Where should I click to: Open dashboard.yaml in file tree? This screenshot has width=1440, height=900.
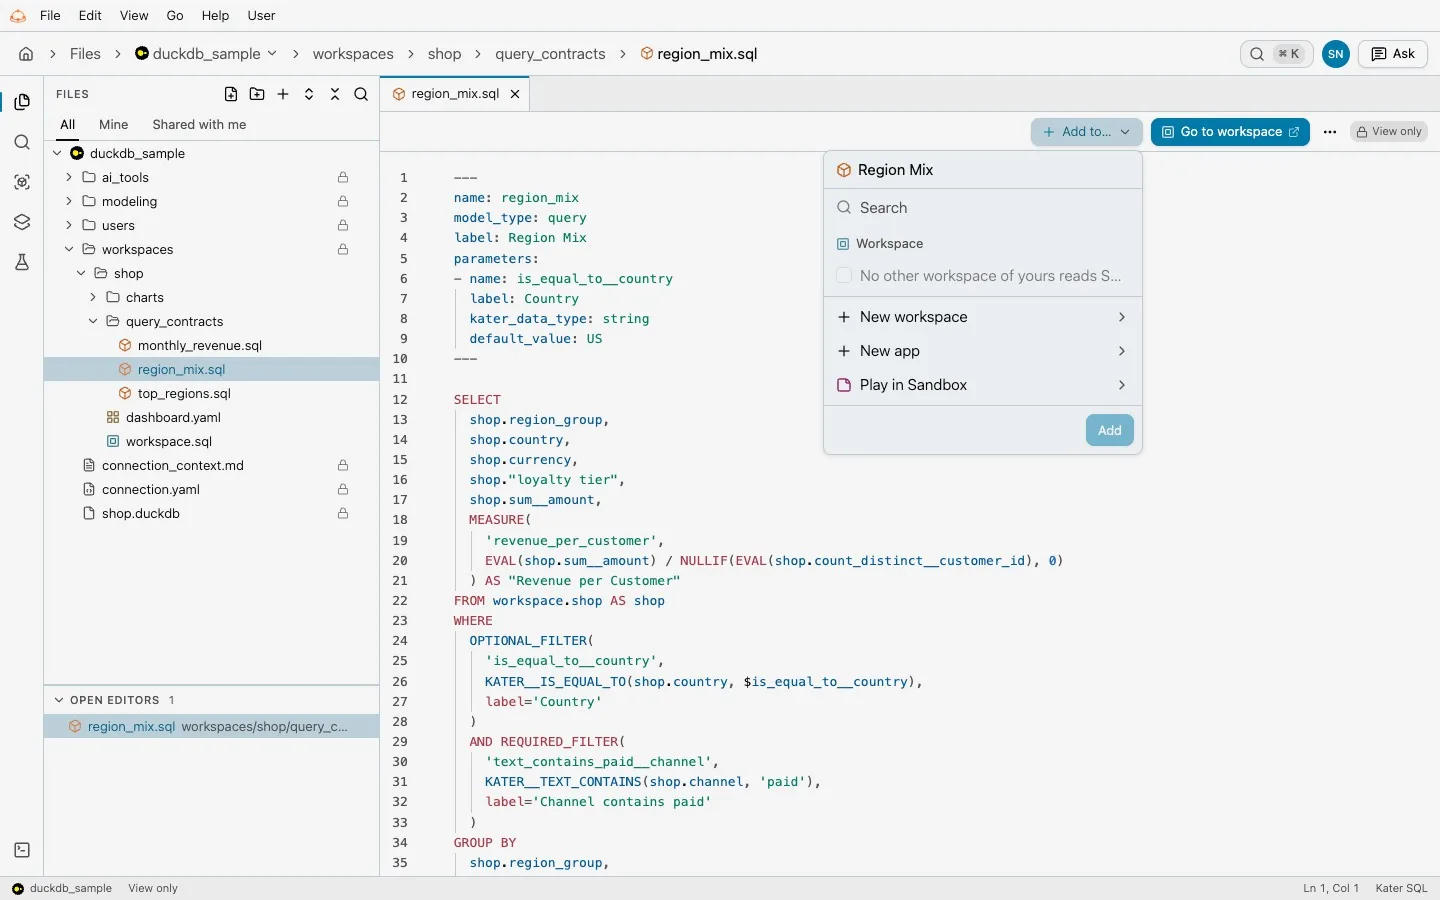[x=173, y=417]
